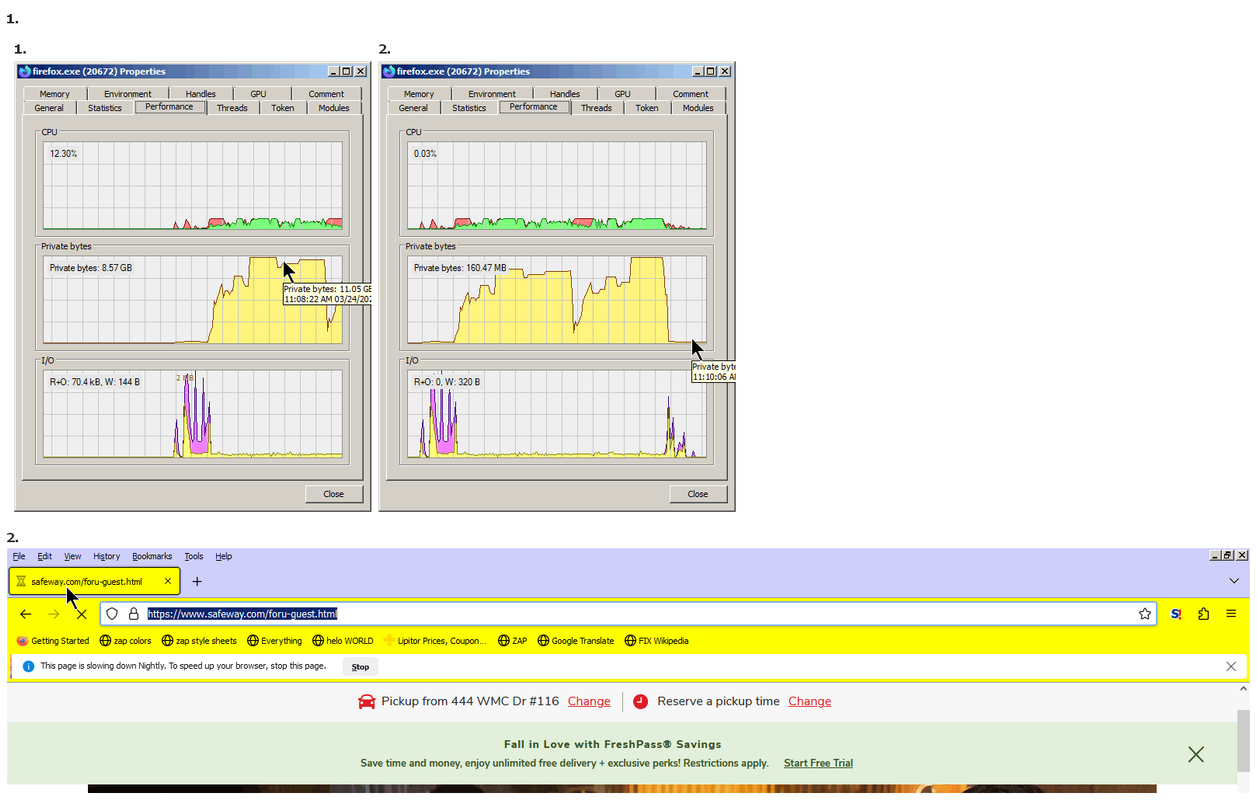1257x800 pixels.
Task: Switch to Token tab in right Properties window
Action: (x=647, y=108)
